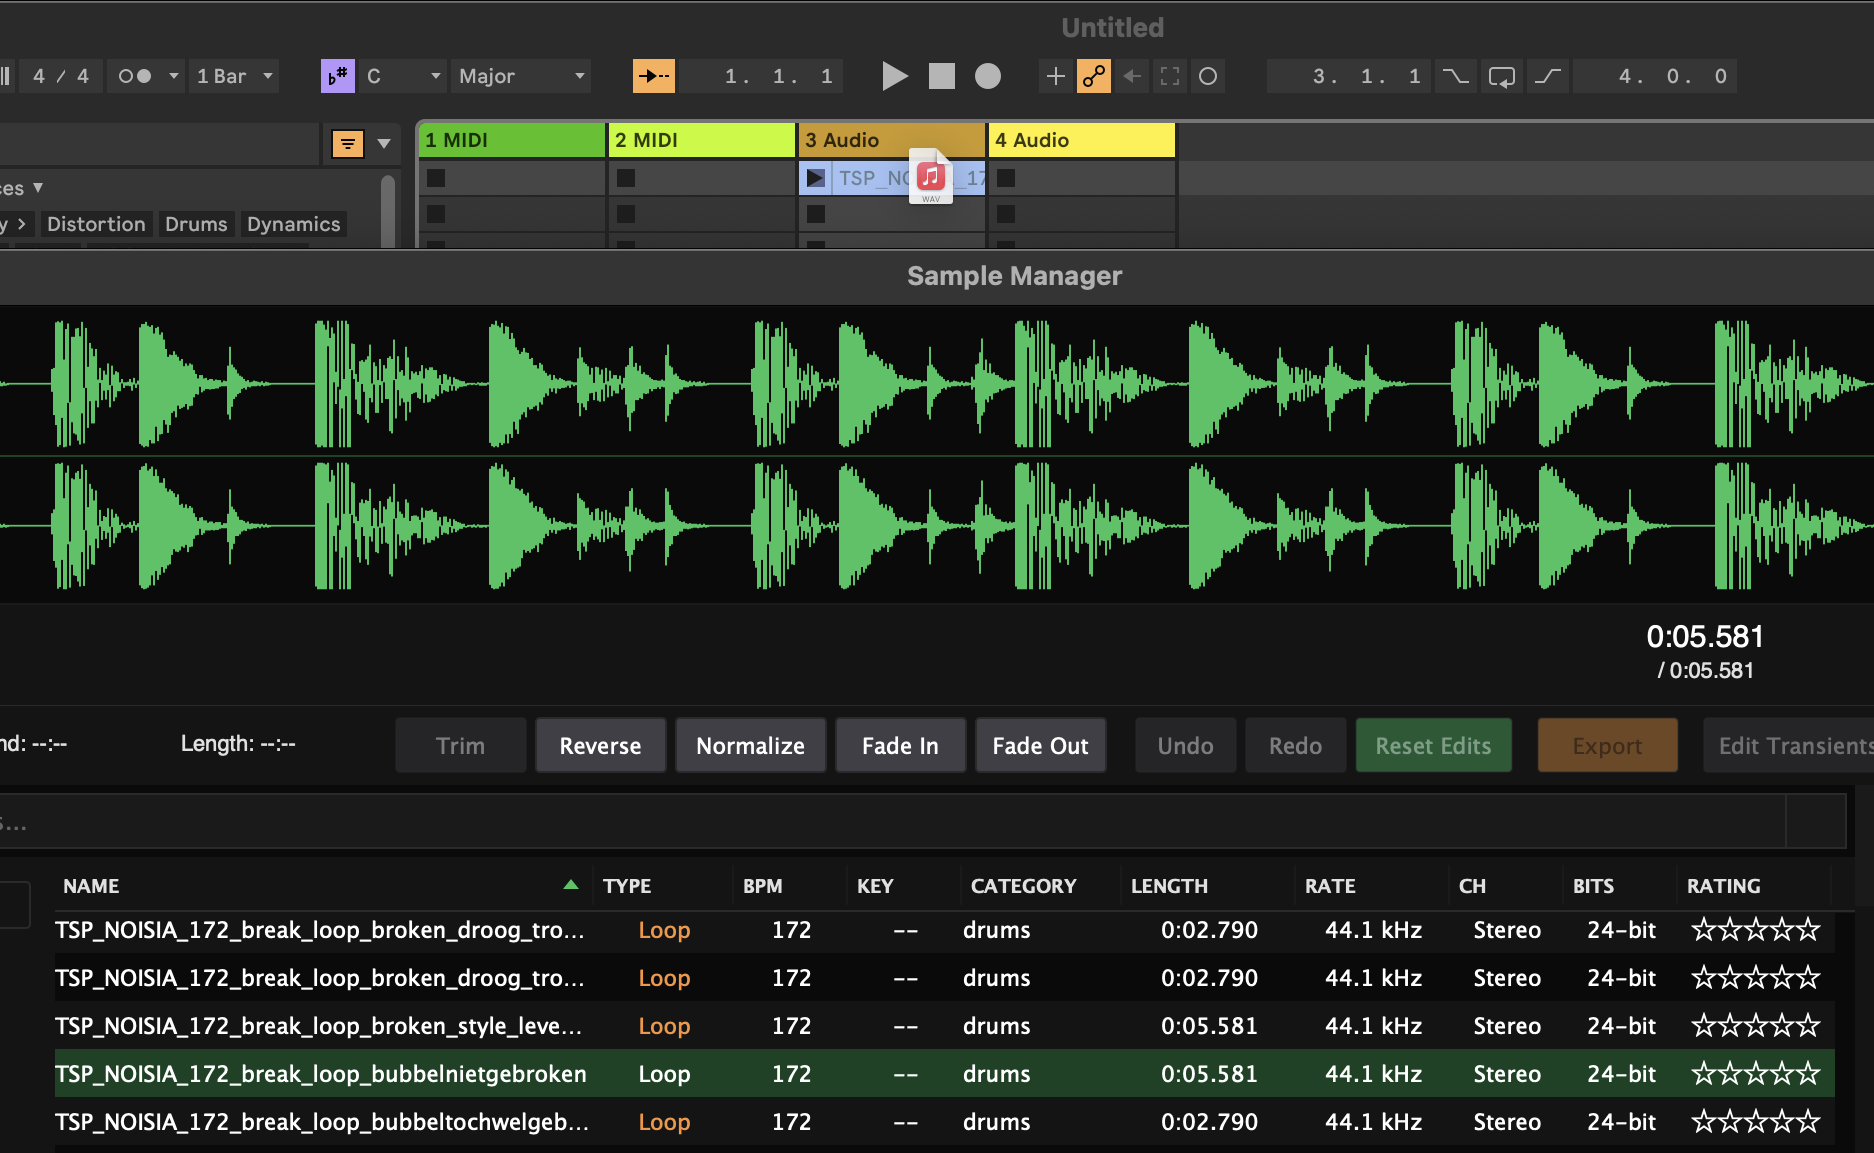The image size is (1874, 1153).
Task: Toggle the scale mode sharp-flat button
Action: coord(337,76)
